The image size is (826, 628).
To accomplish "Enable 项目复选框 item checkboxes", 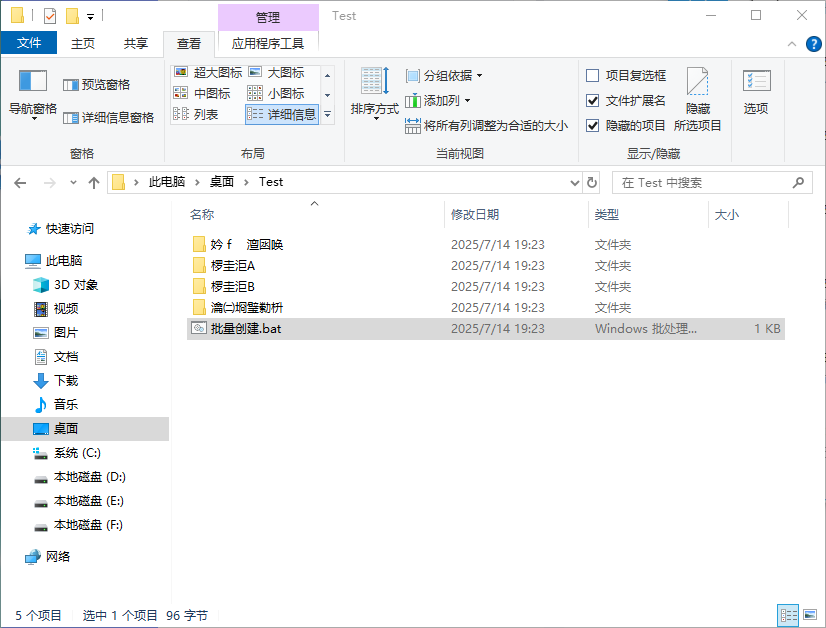I will (593, 77).
